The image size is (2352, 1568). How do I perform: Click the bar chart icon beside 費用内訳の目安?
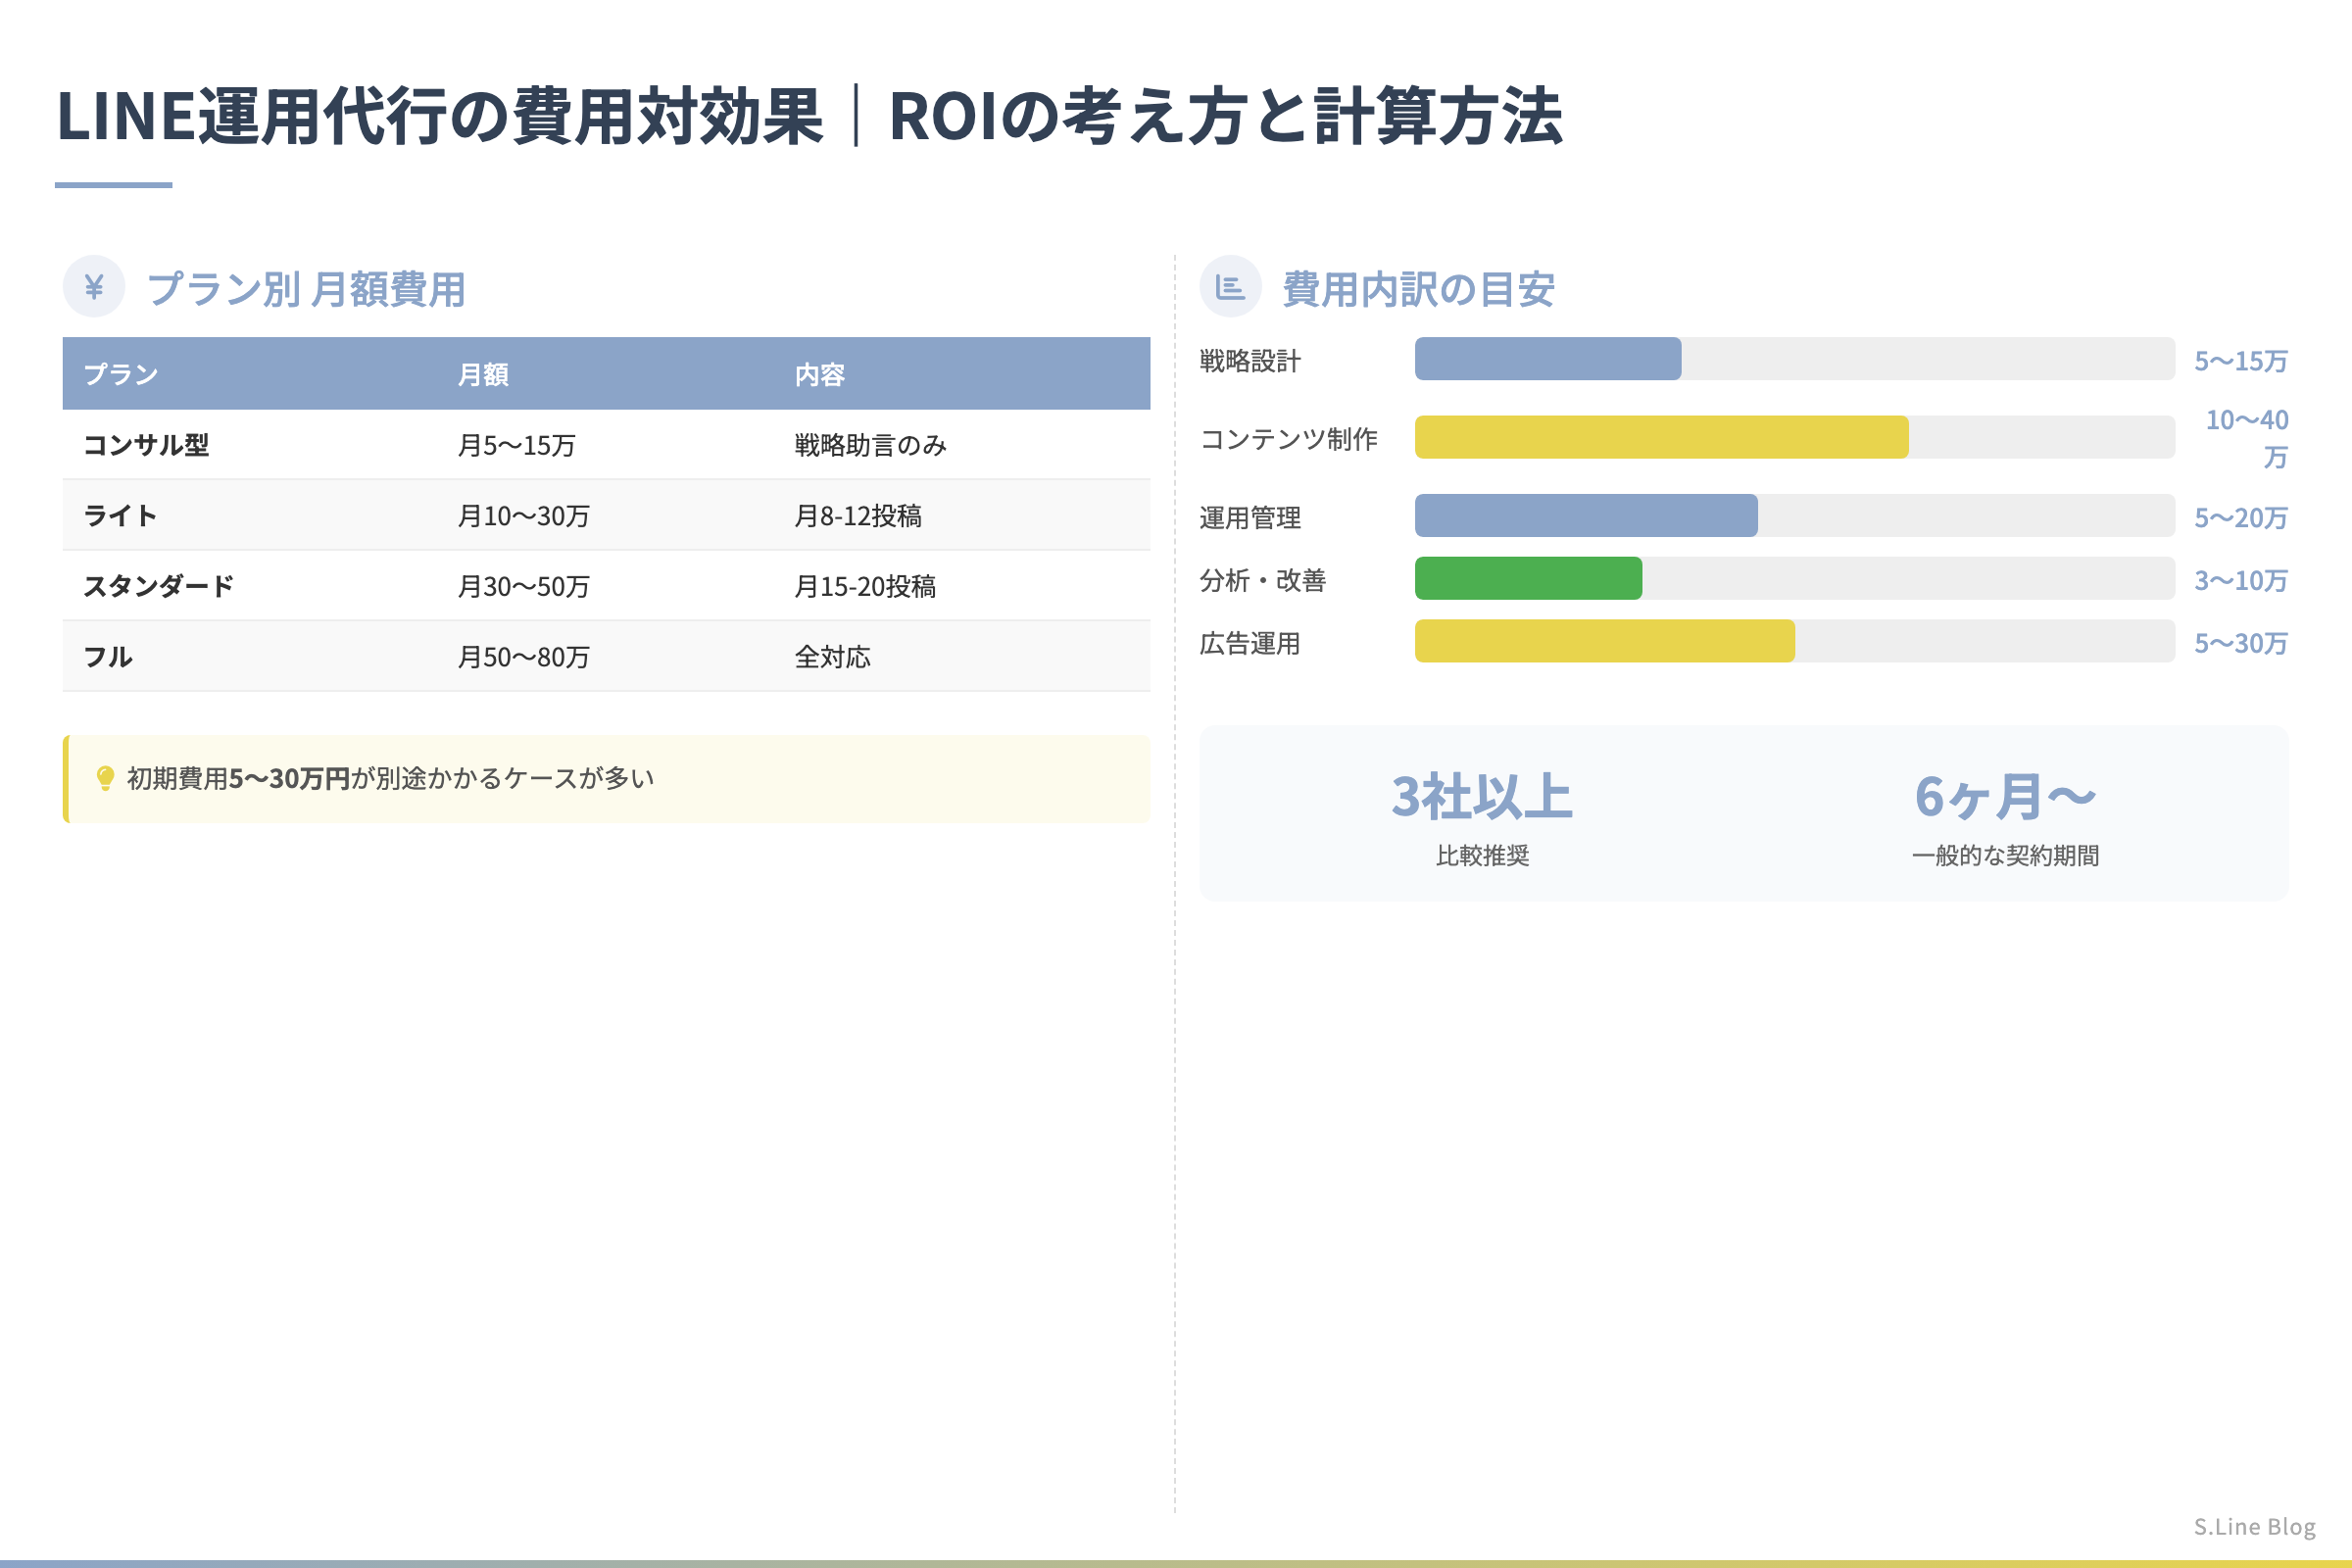[x=1230, y=287]
